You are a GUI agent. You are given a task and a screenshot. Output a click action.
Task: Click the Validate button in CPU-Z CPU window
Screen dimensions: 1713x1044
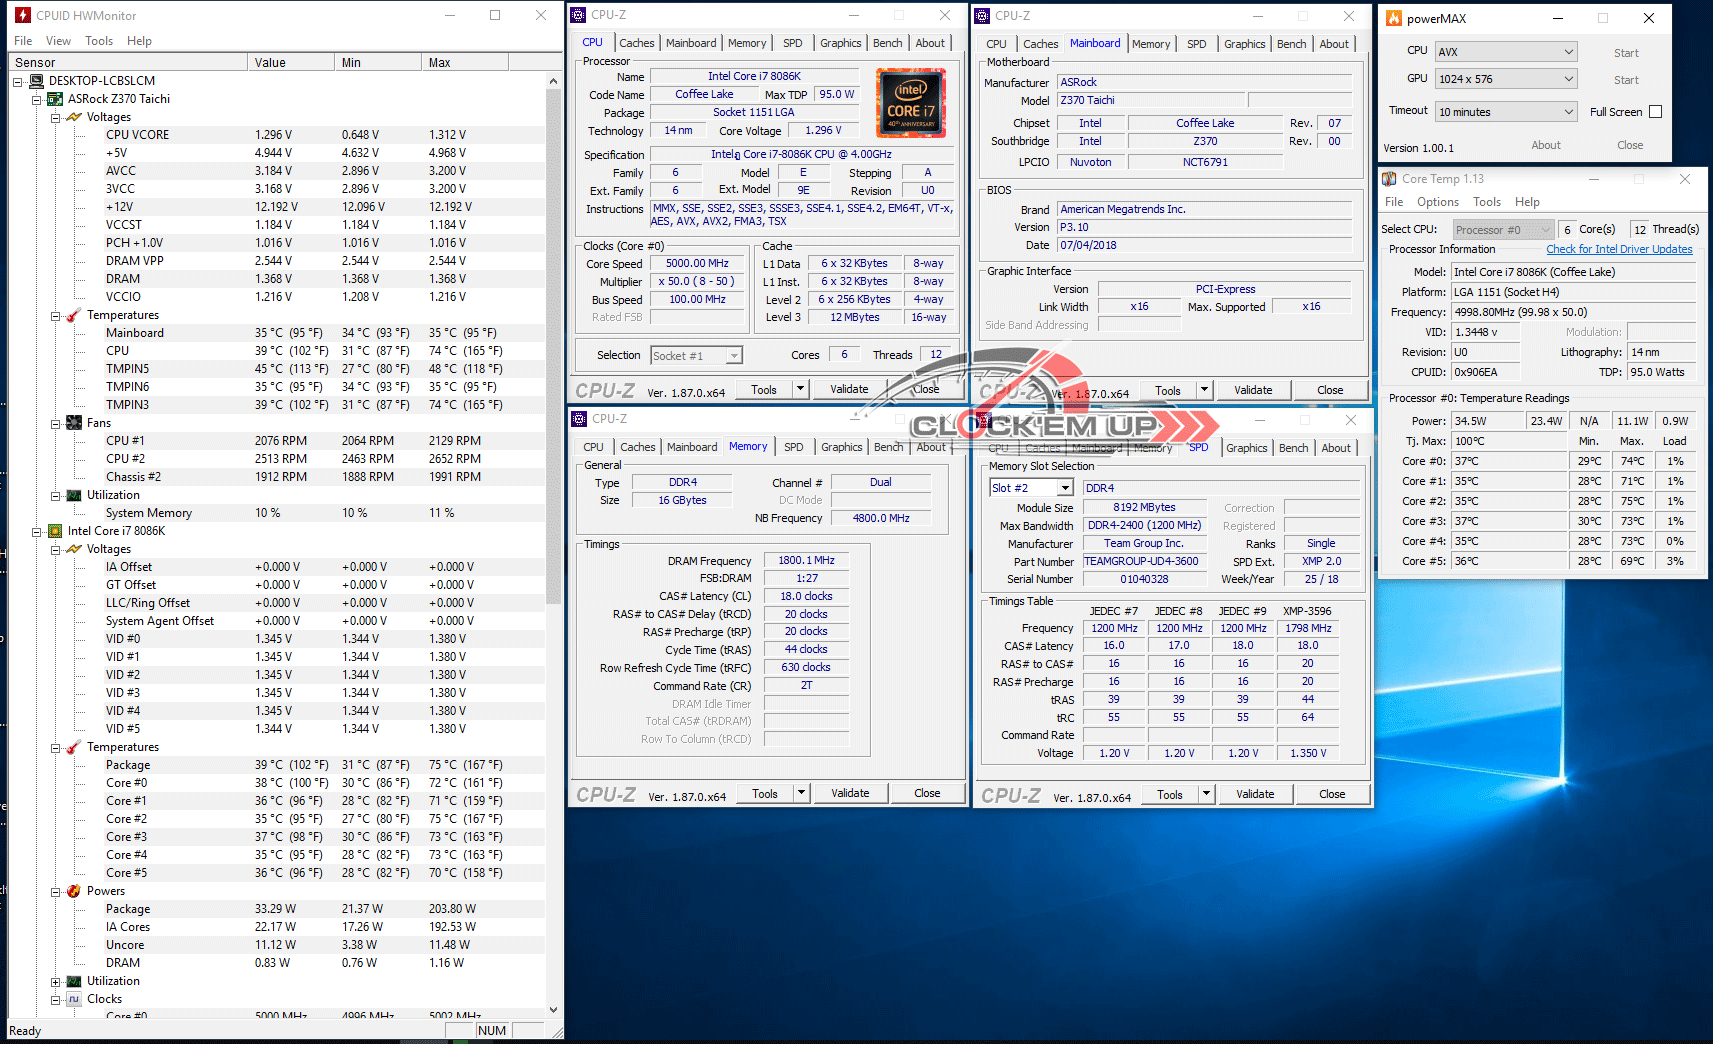(x=849, y=389)
